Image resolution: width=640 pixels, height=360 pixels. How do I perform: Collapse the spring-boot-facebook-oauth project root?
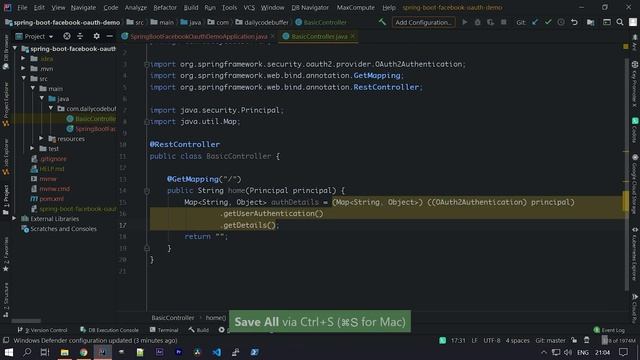click(x=15, y=49)
